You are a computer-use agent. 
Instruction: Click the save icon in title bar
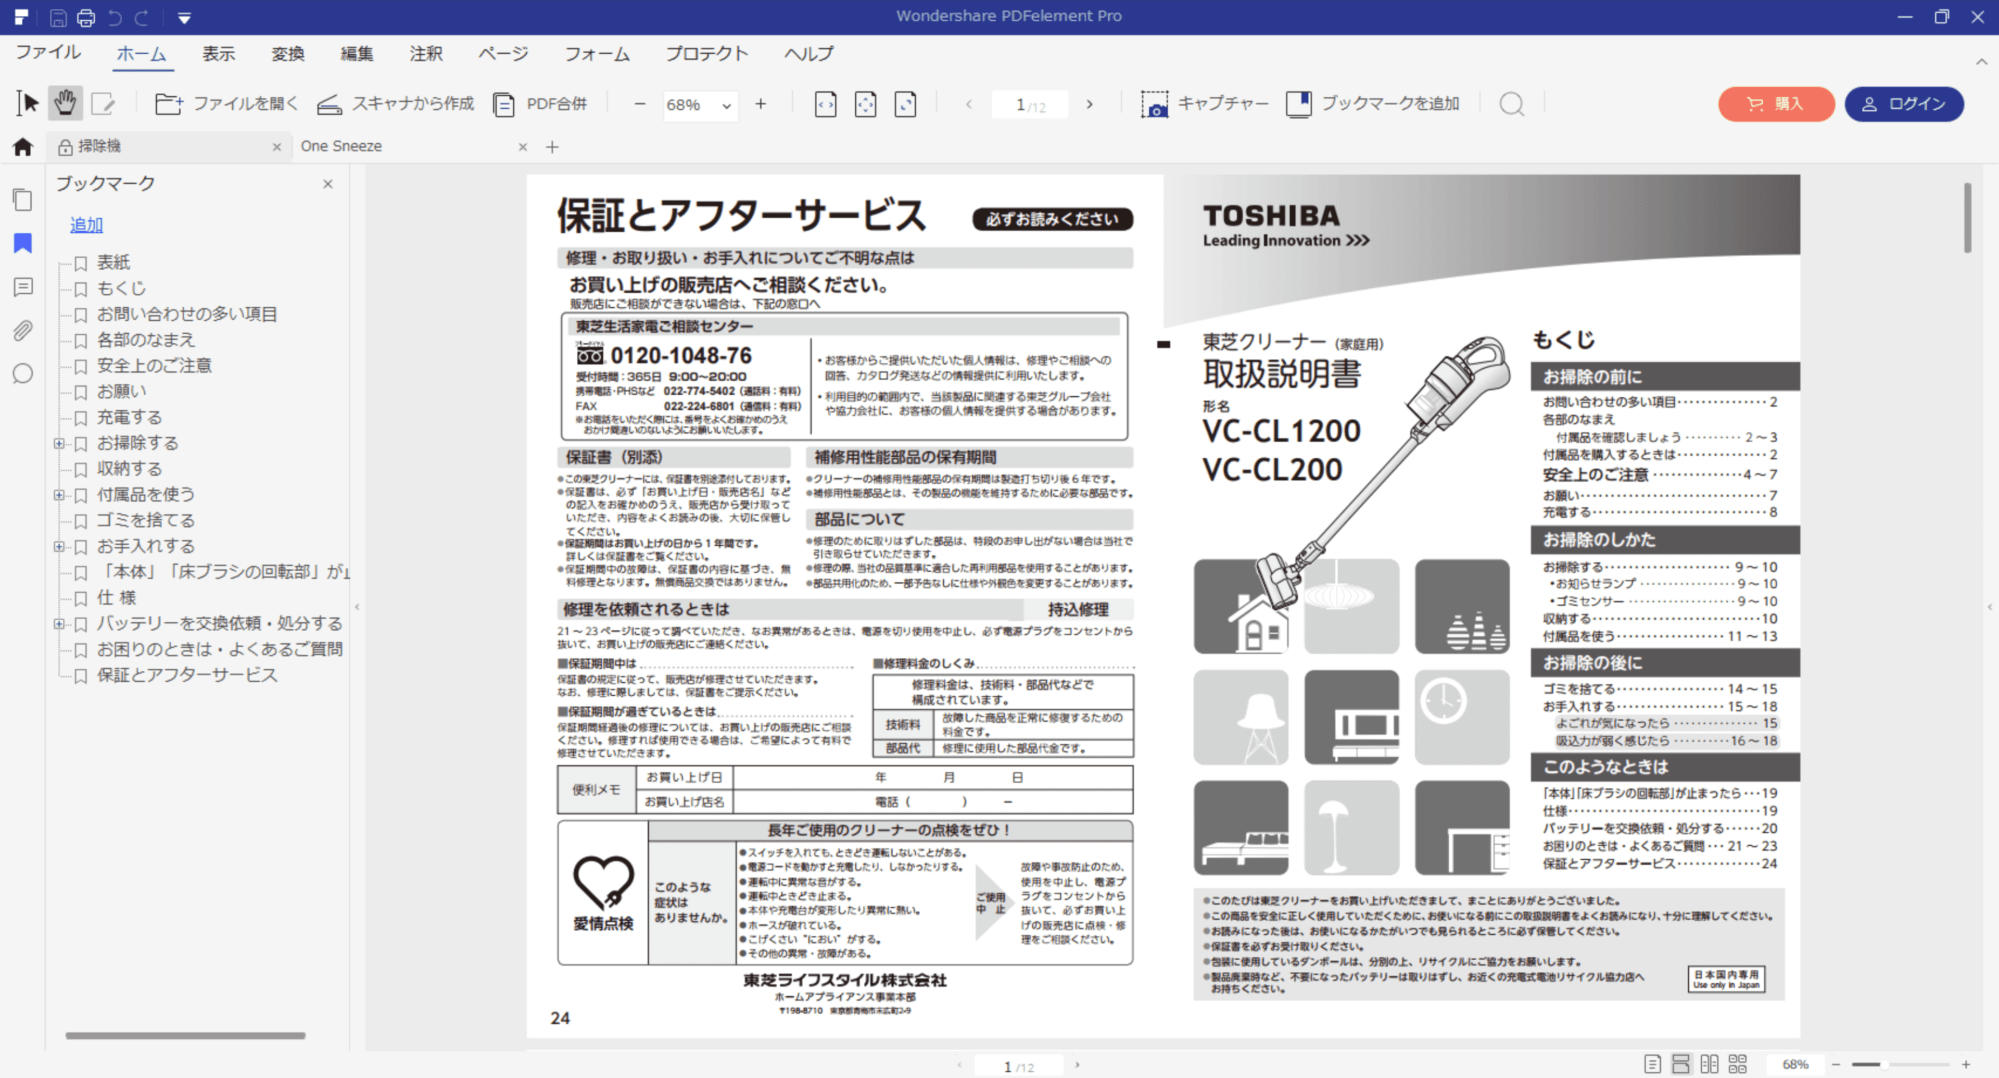(x=58, y=17)
